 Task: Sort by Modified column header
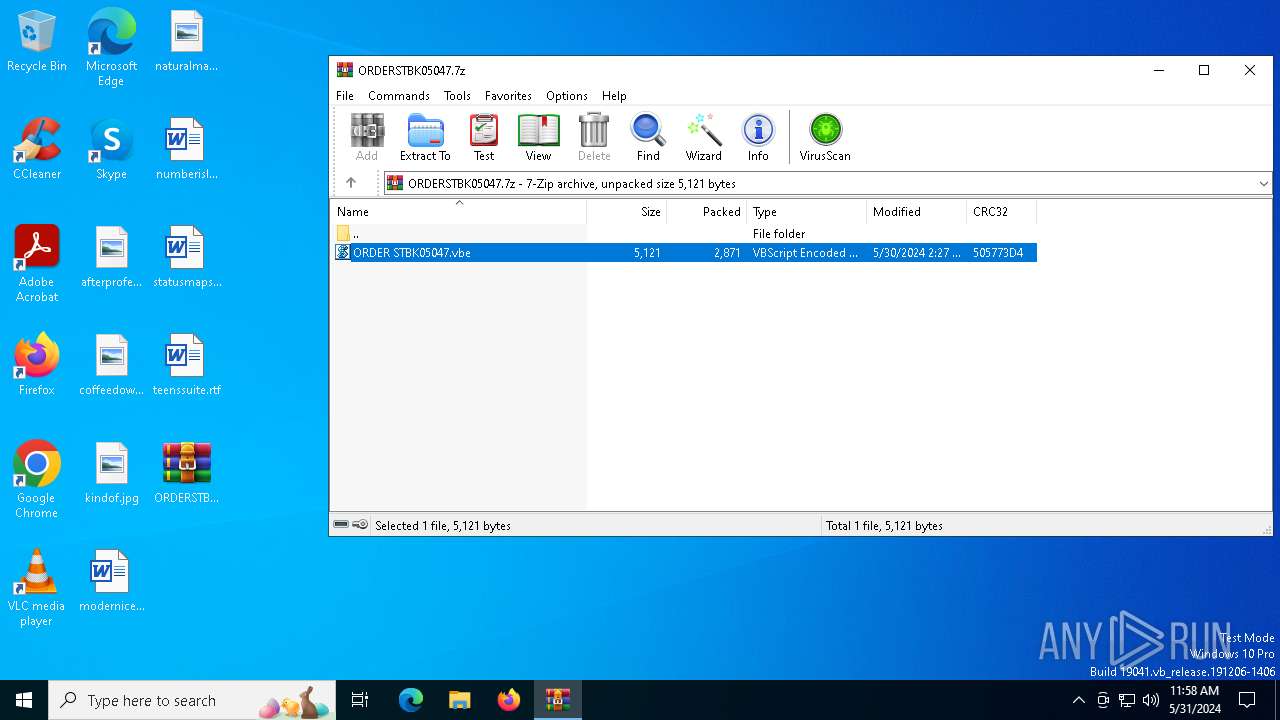coord(917,212)
